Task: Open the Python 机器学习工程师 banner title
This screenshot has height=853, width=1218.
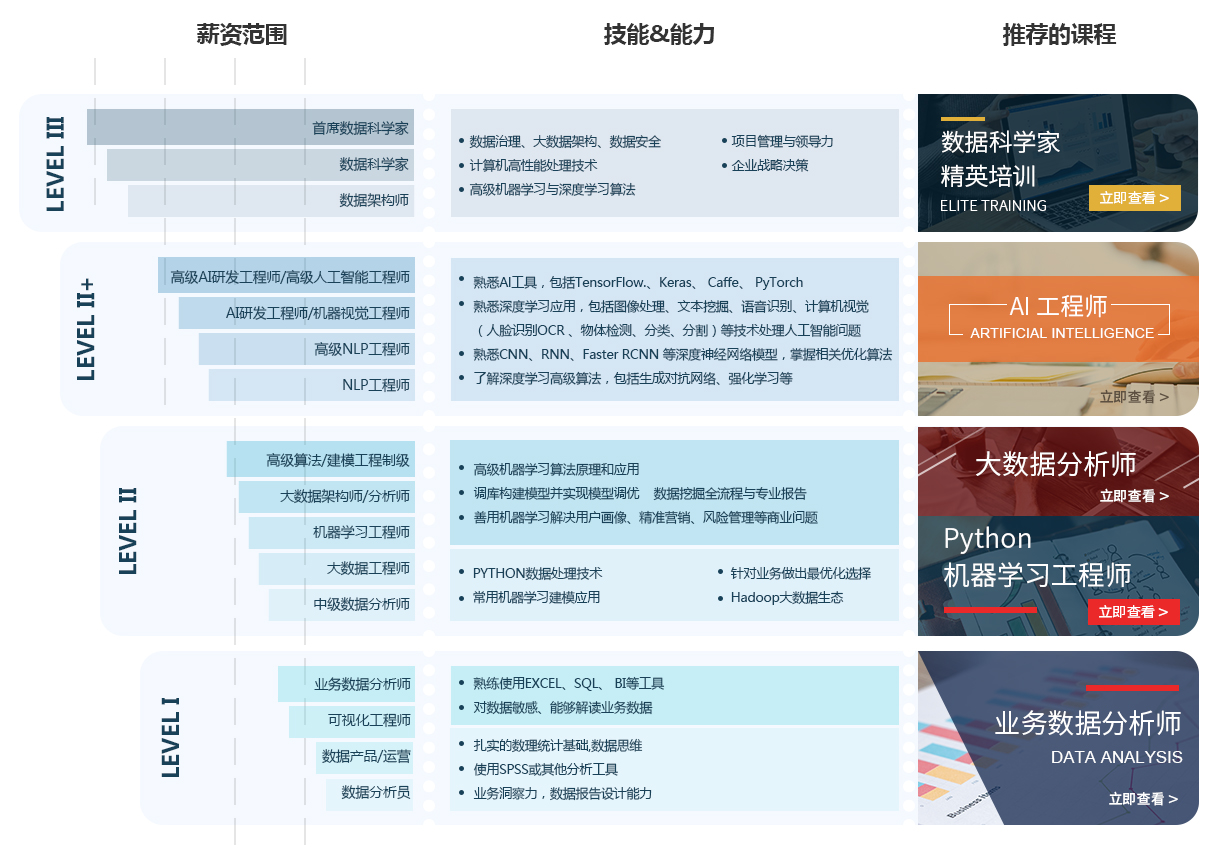Action: pyautogui.click(x=1037, y=556)
